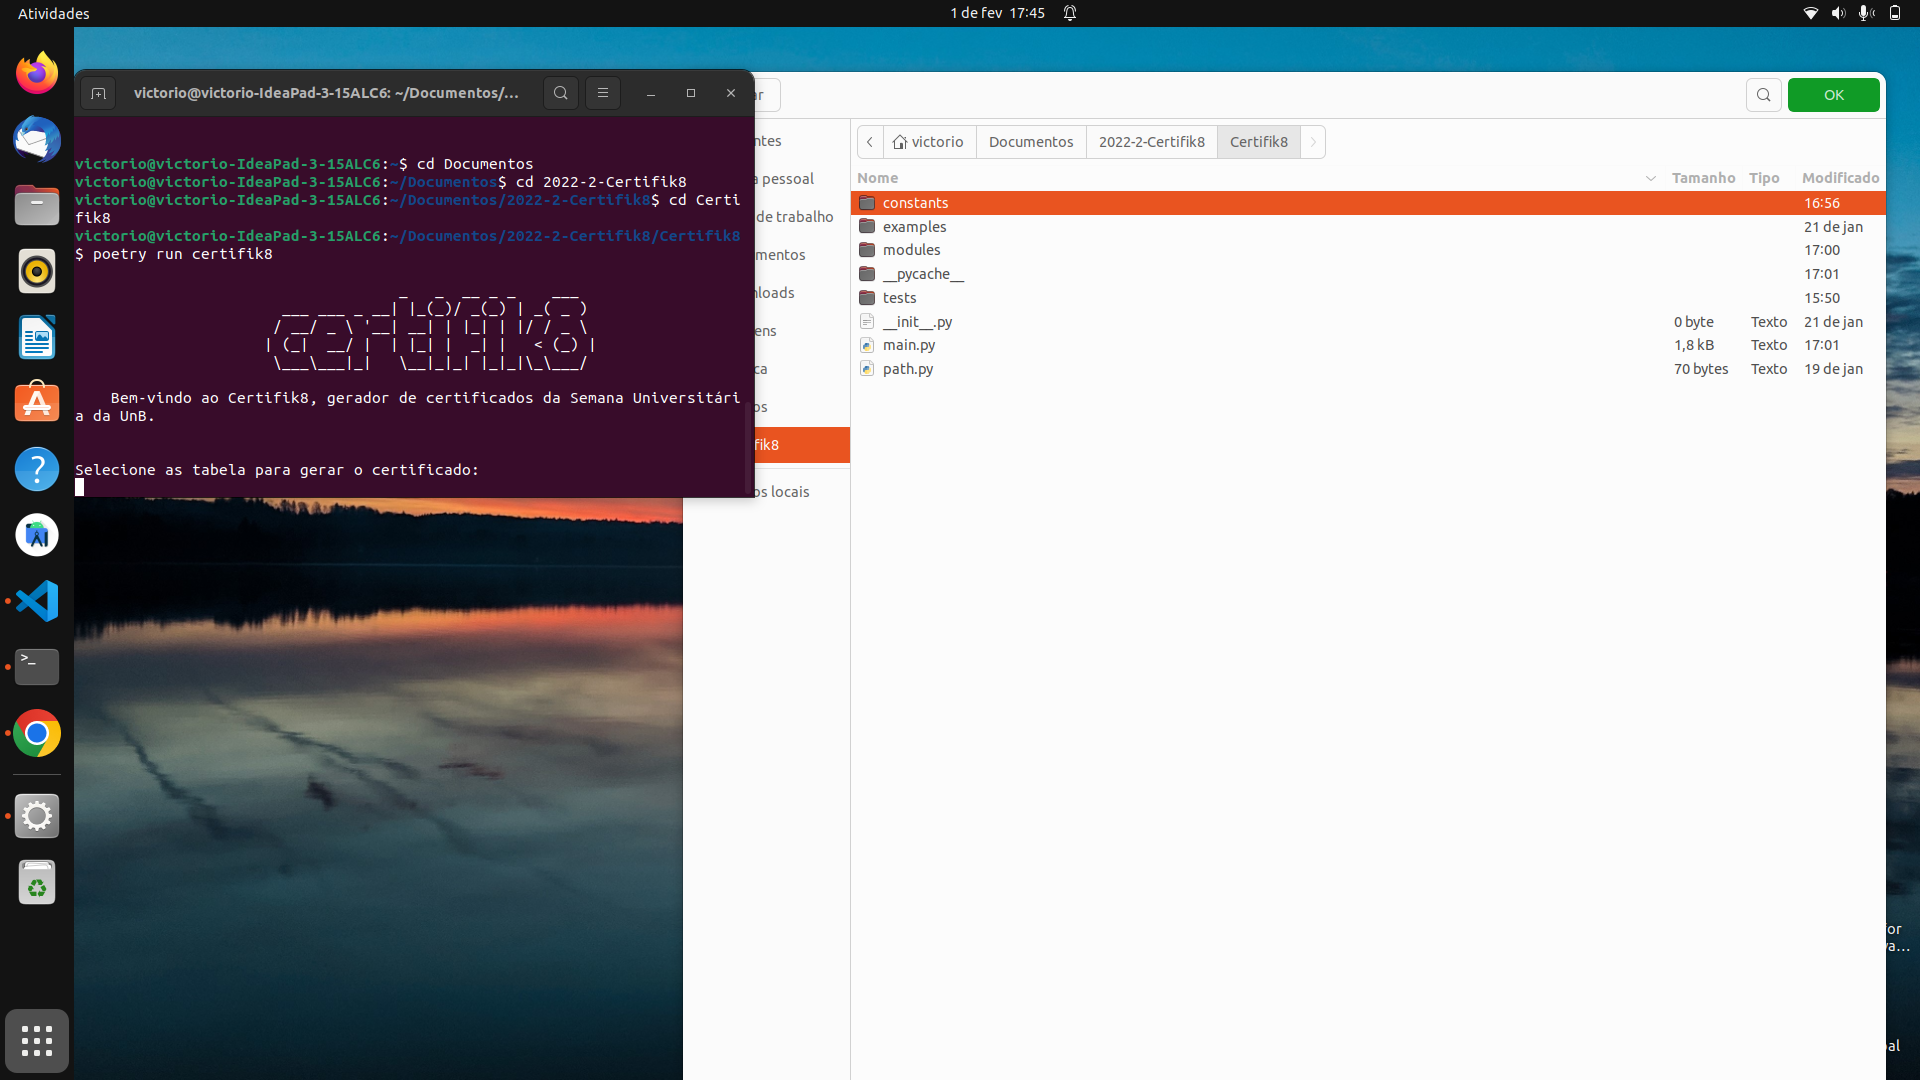The height and width of the screenshot is (1080, 1920).
Task: Select the __init__.py file
Action: [1368, 322]
